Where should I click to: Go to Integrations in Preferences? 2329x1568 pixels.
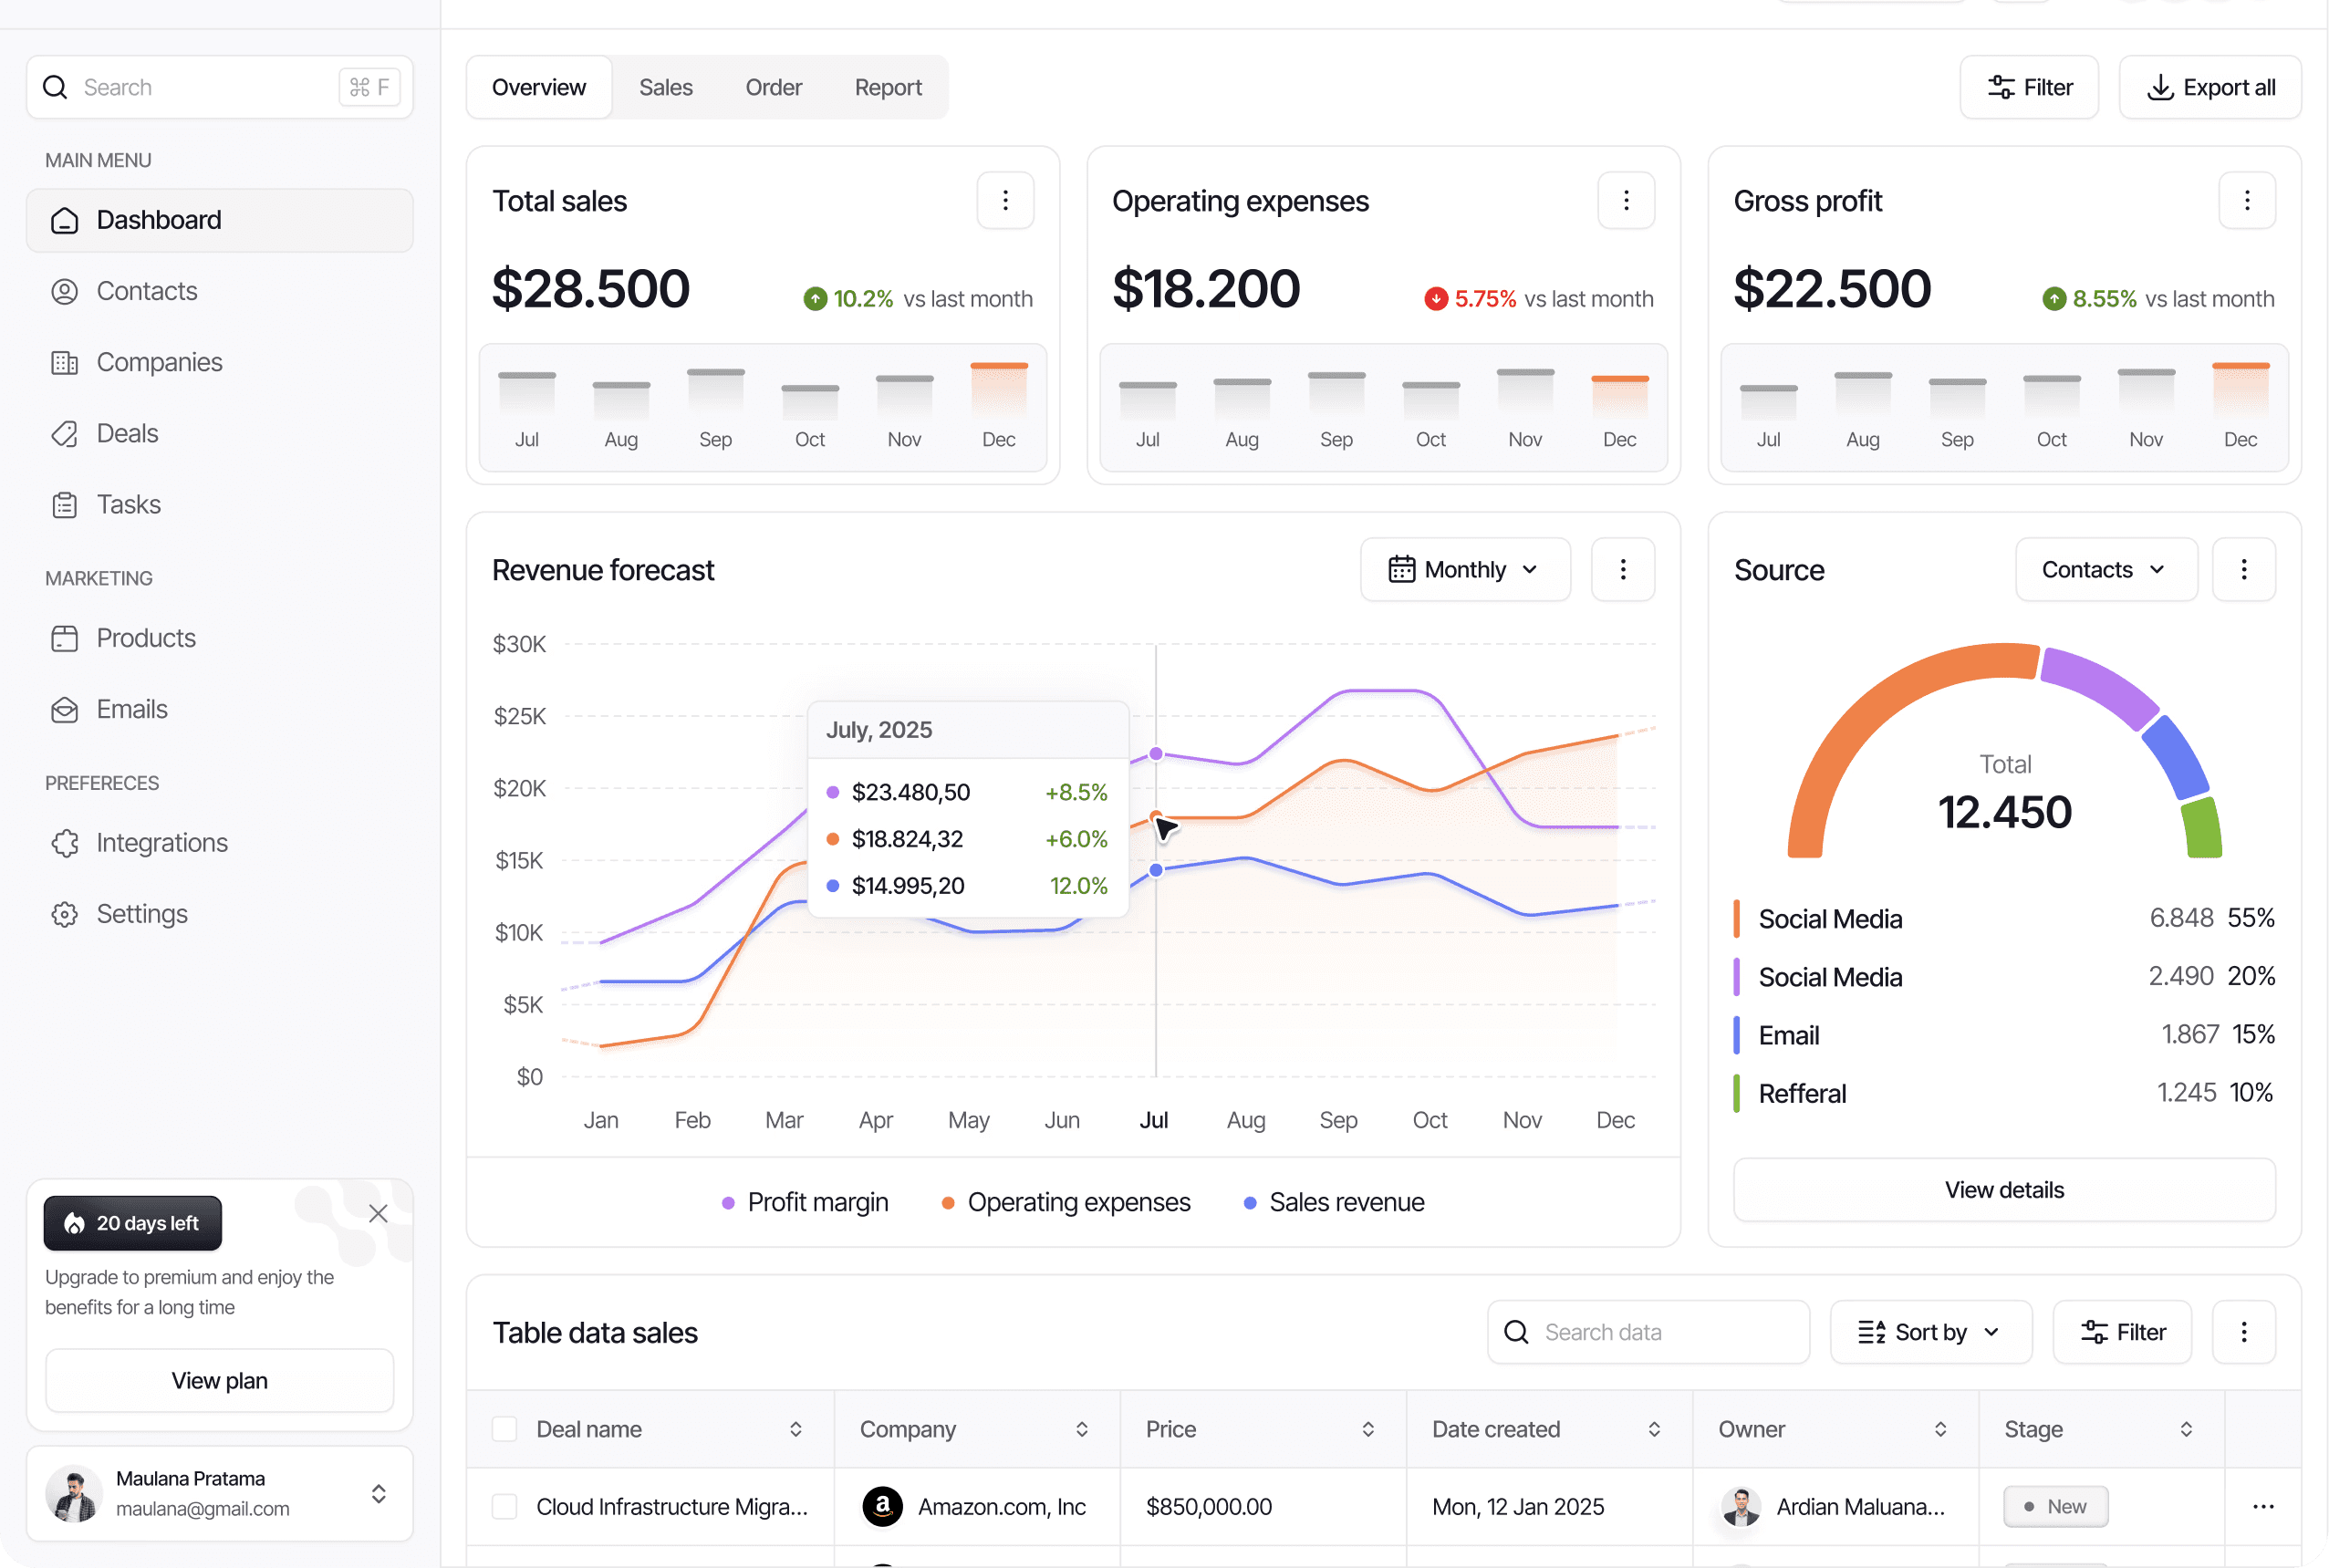(x=162, y=843)
